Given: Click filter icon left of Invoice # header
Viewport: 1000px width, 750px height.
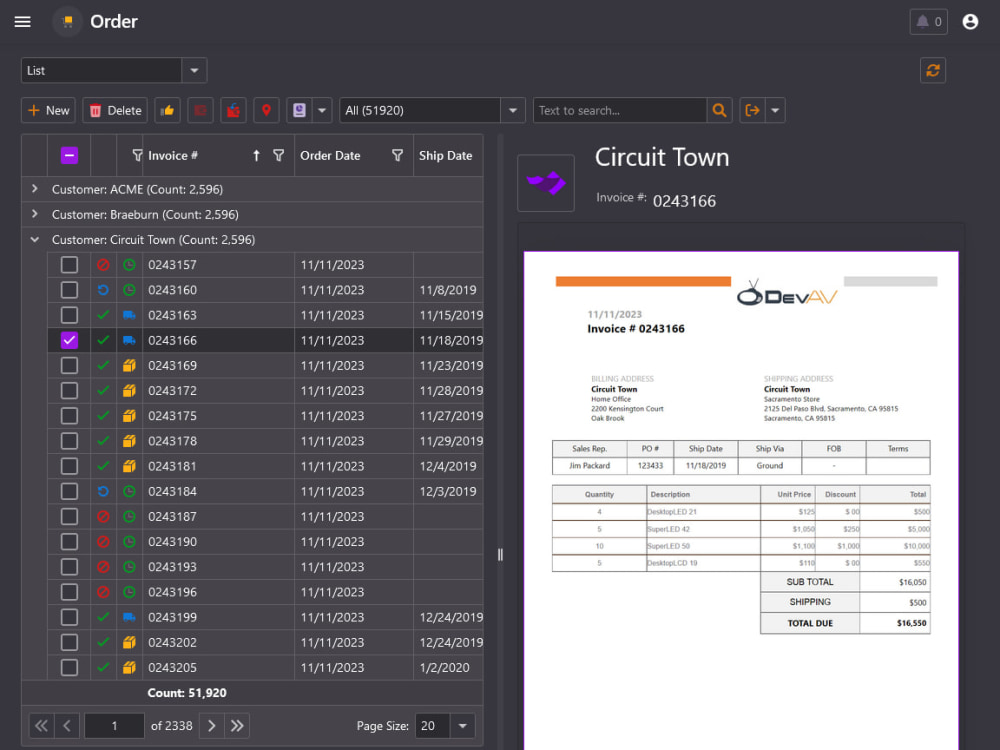Looking at the screenshot, I should (x=137, y=155).
